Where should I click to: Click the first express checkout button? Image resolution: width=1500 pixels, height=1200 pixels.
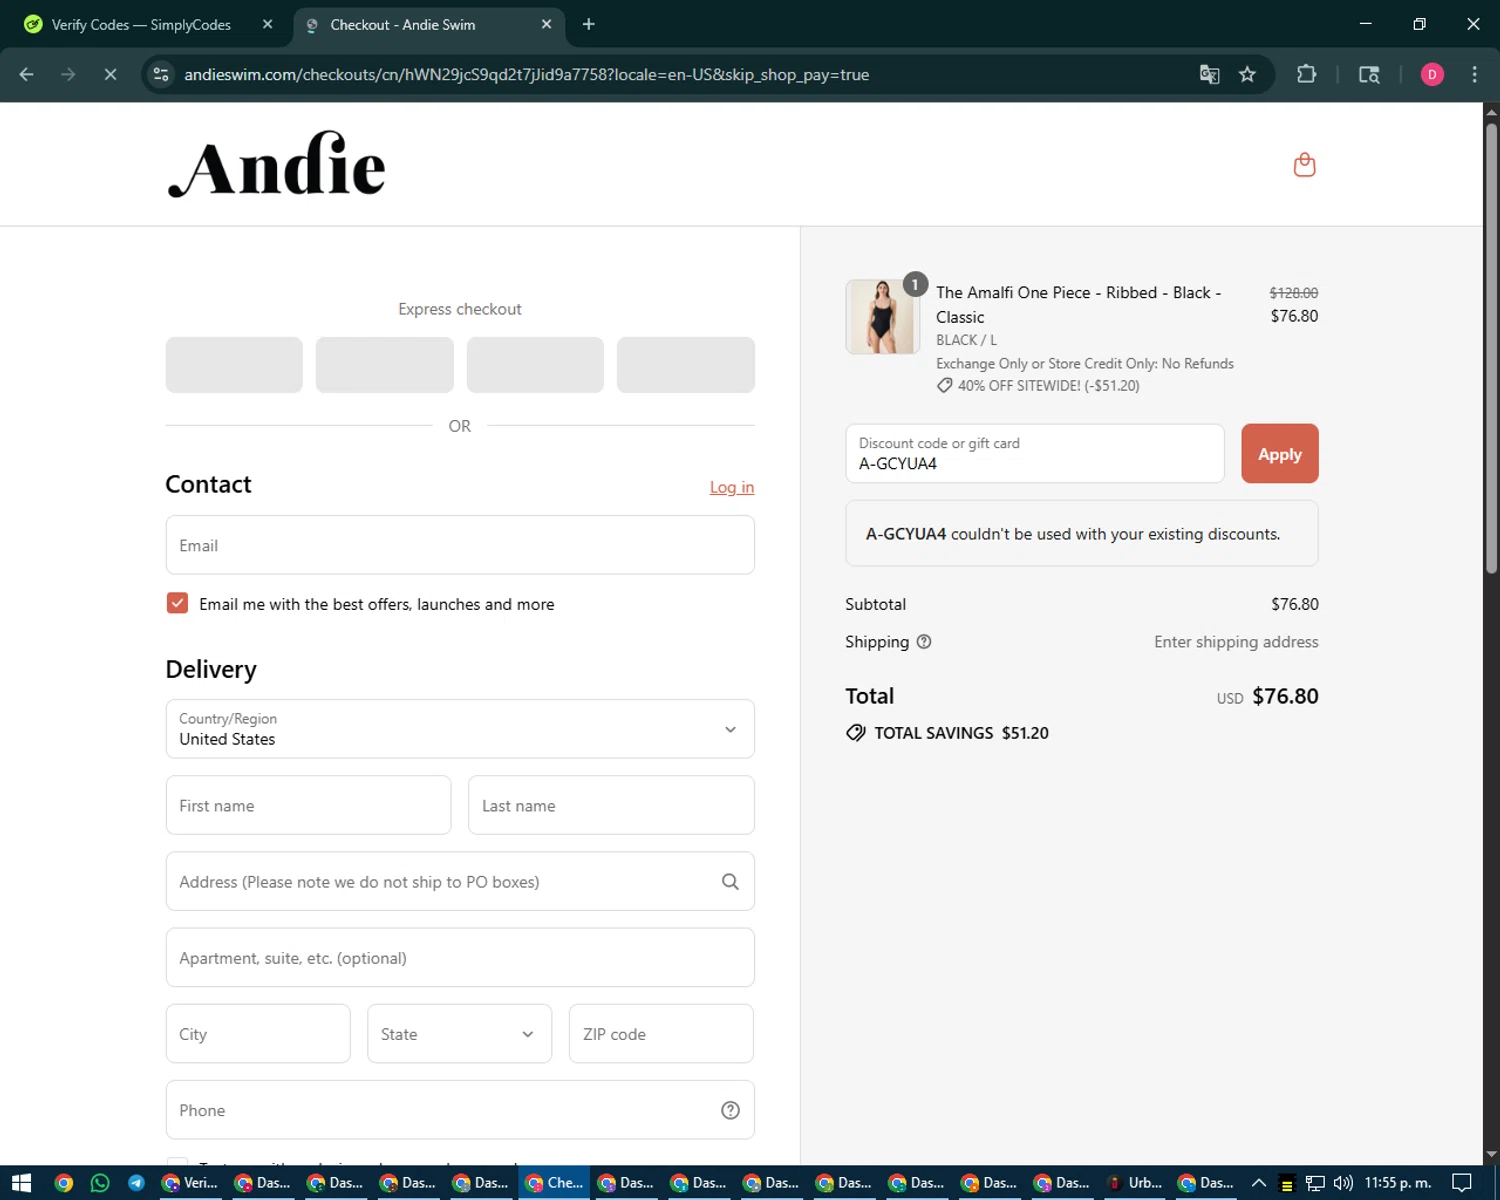234,365
